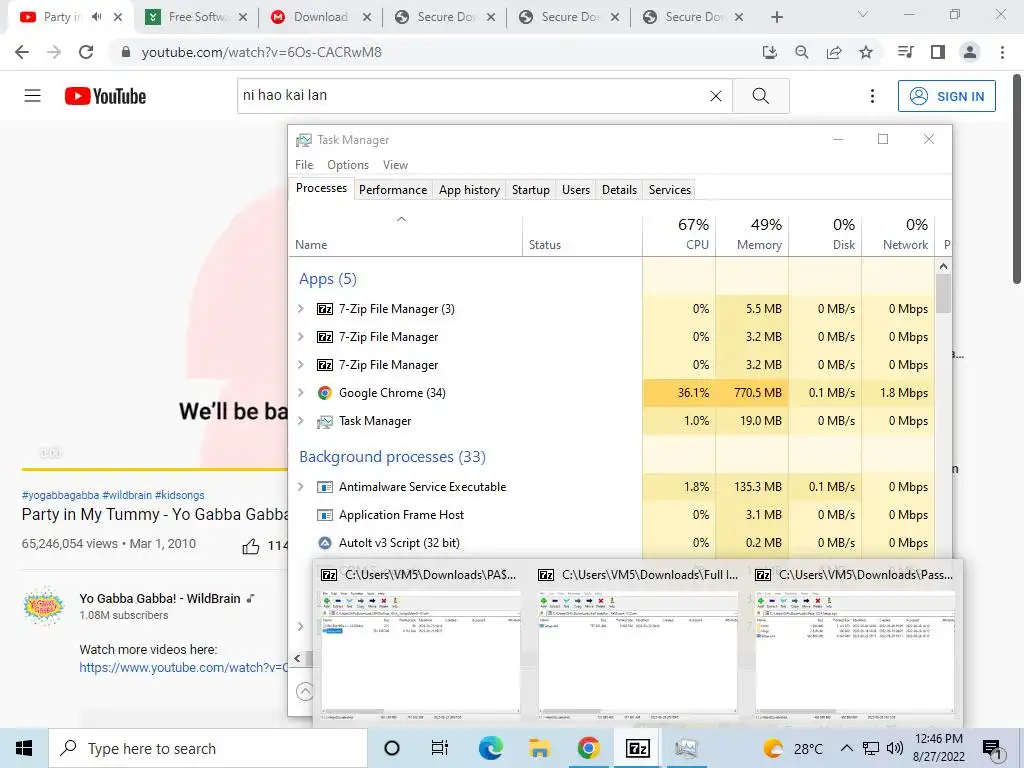The width and height of the screenshot is (1024, 768).
Task: Open YouTube settings three-dot menu
Action: (872, 96)
